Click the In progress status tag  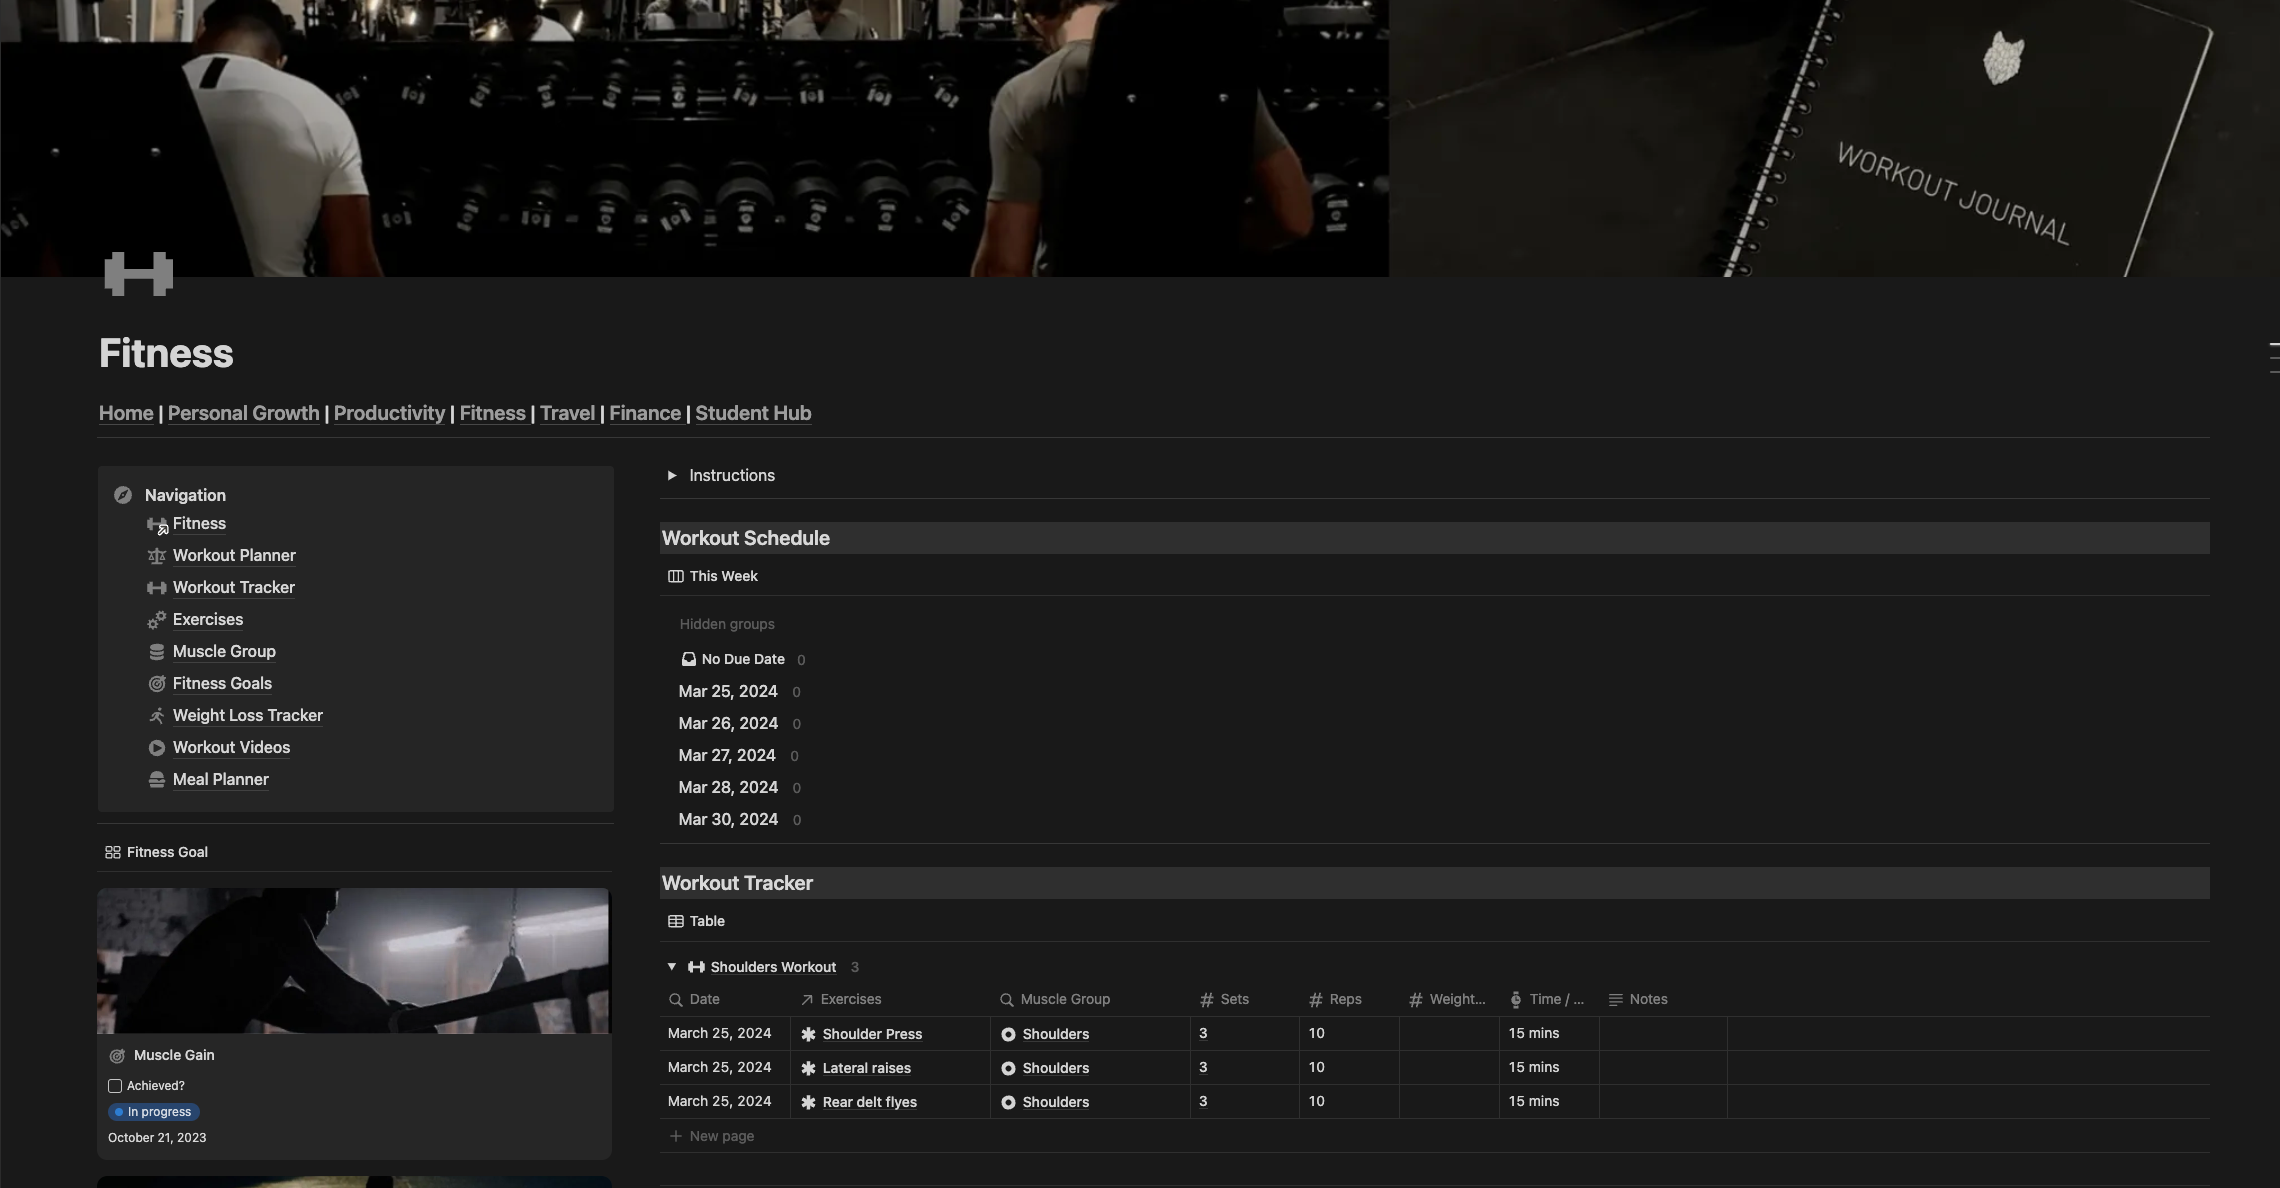point(154,1112)
